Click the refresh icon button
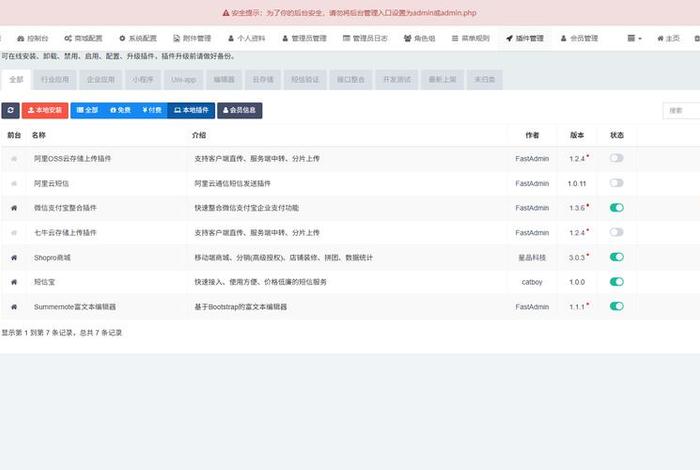Image resolution: width=700 pixels, height=470 pixels. [11, 110]
